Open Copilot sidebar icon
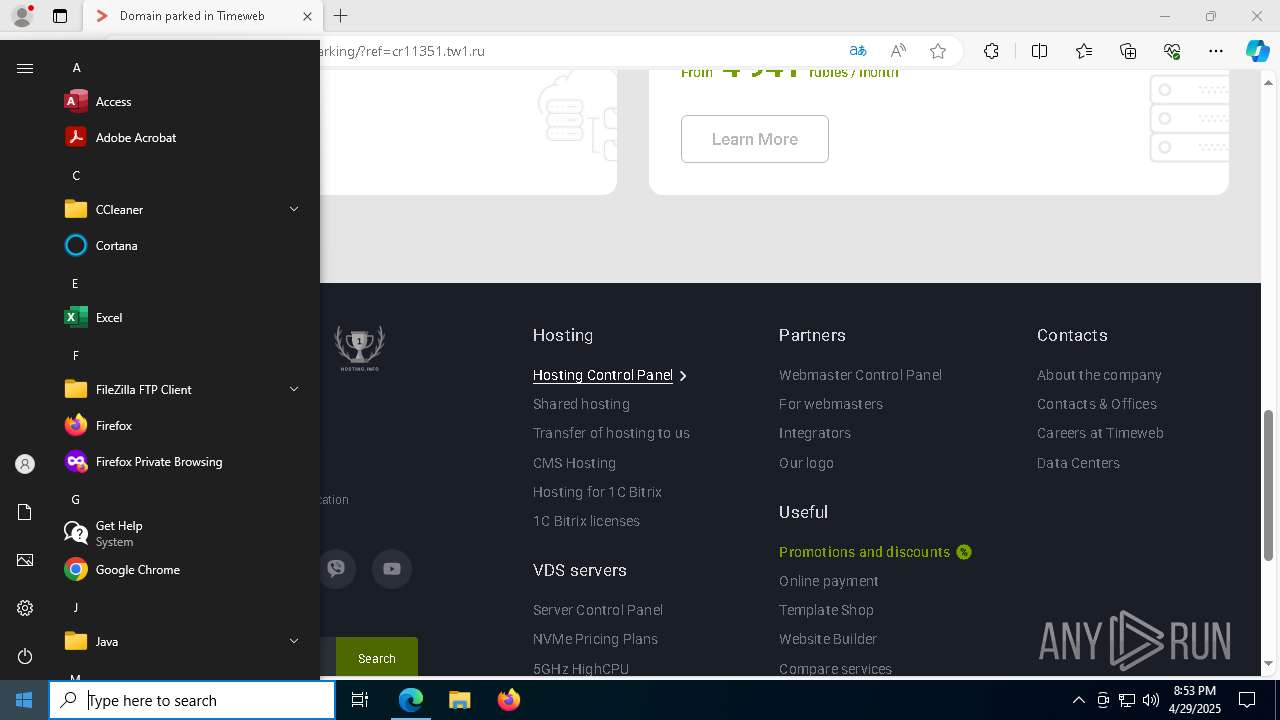This screenshot has height=720, width=1280. pos(1257,51)
